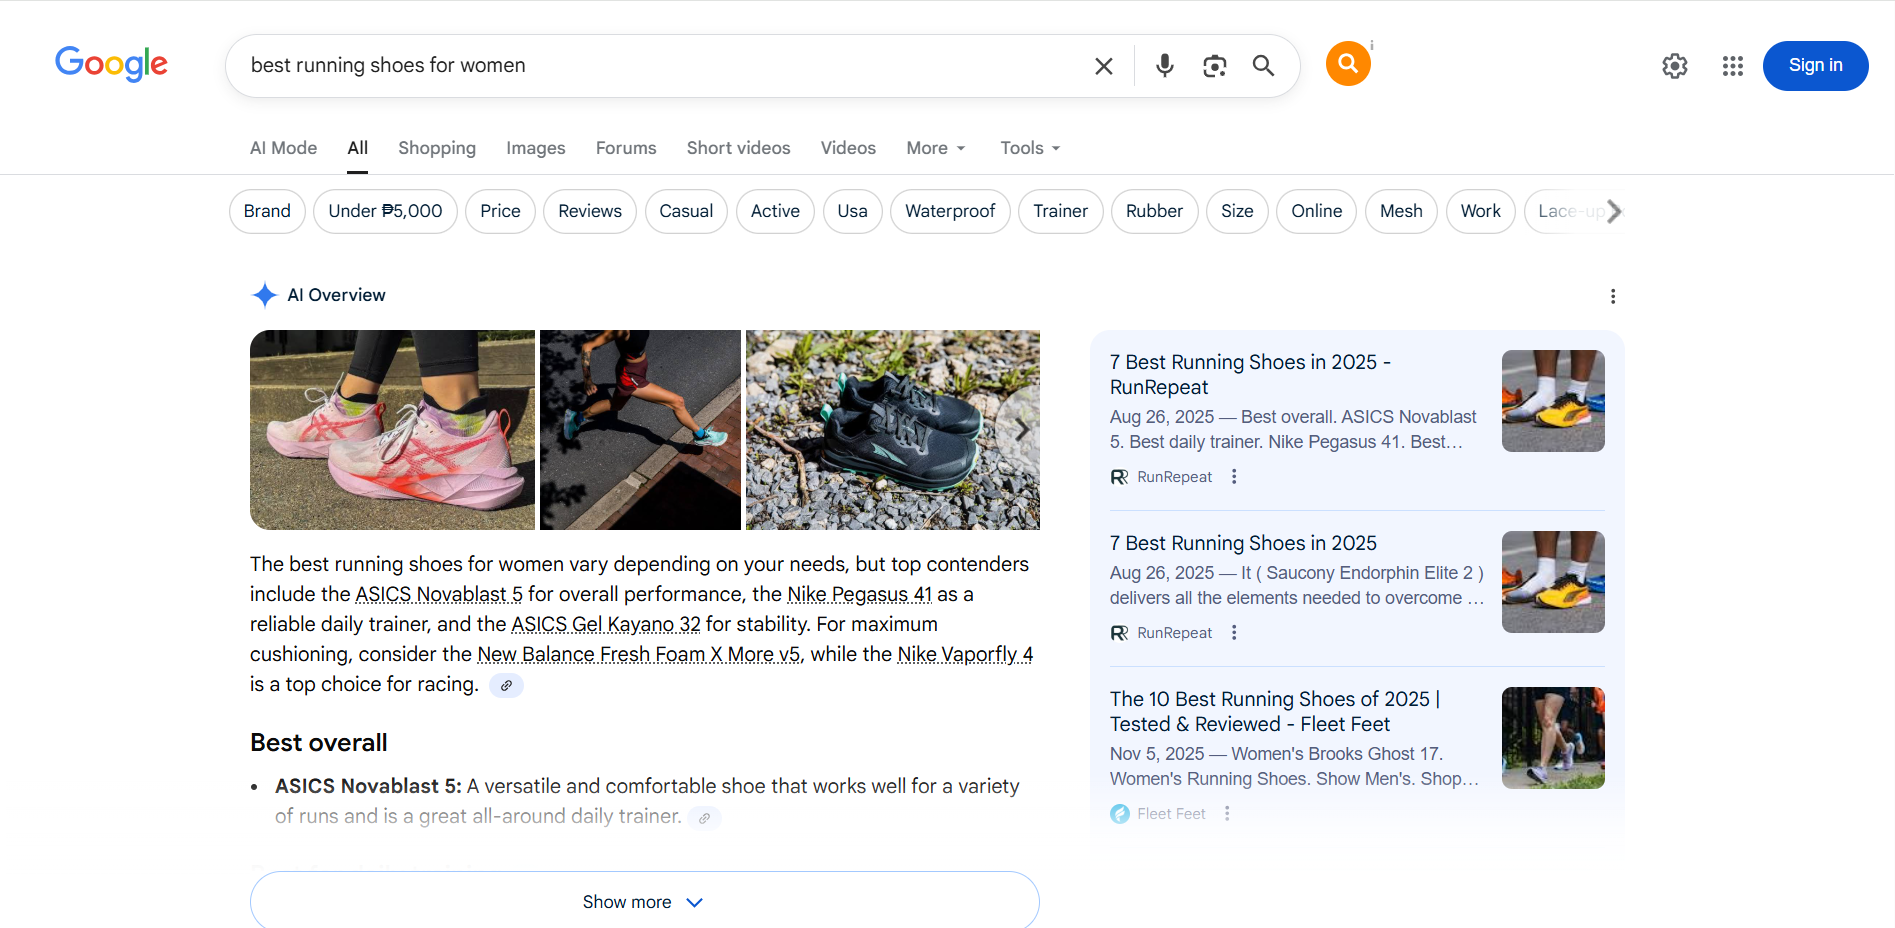Click the pink ASICS shoes thumbnail
The image size is (1895, 928).
(x=392, y=430)
